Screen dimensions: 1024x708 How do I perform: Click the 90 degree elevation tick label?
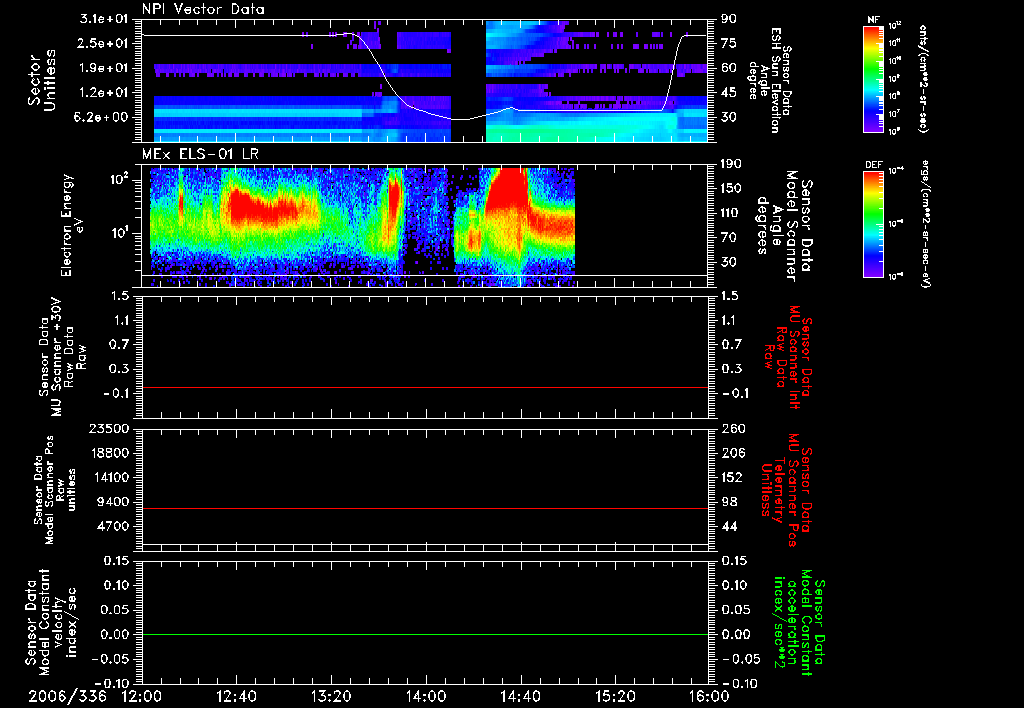729,19
